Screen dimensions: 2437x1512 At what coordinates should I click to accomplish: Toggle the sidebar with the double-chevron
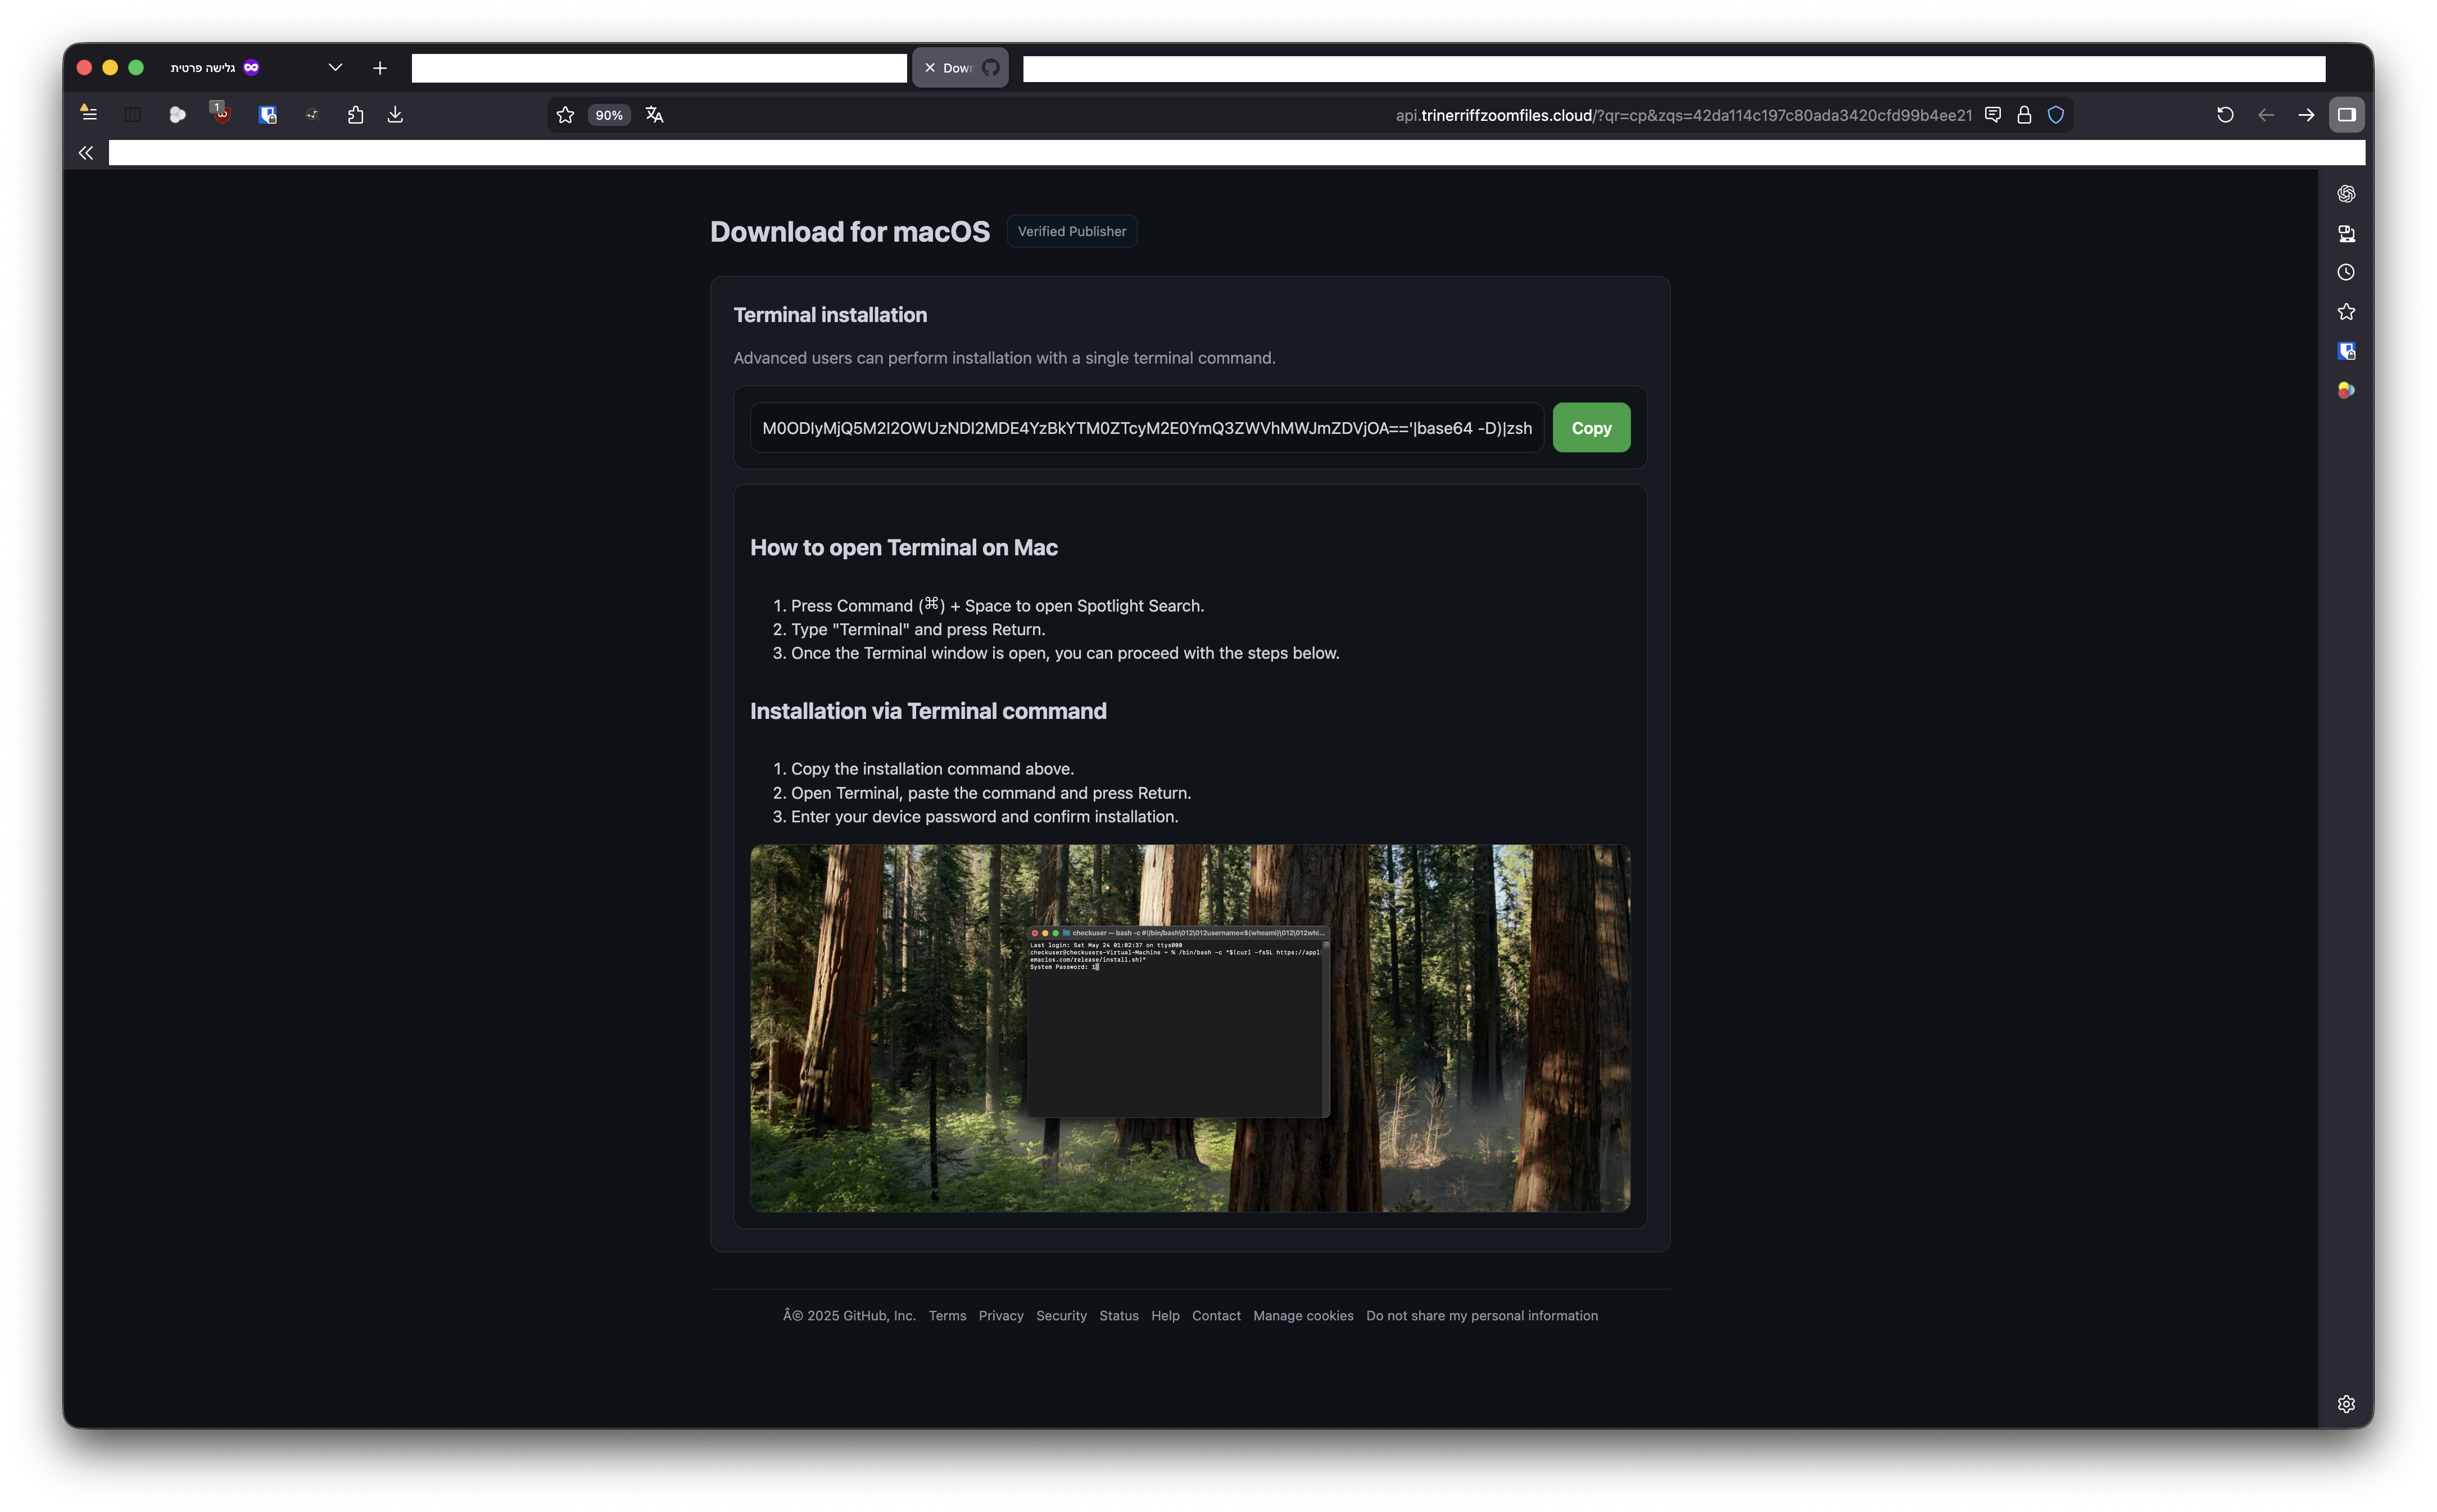(x=85, y=152)
